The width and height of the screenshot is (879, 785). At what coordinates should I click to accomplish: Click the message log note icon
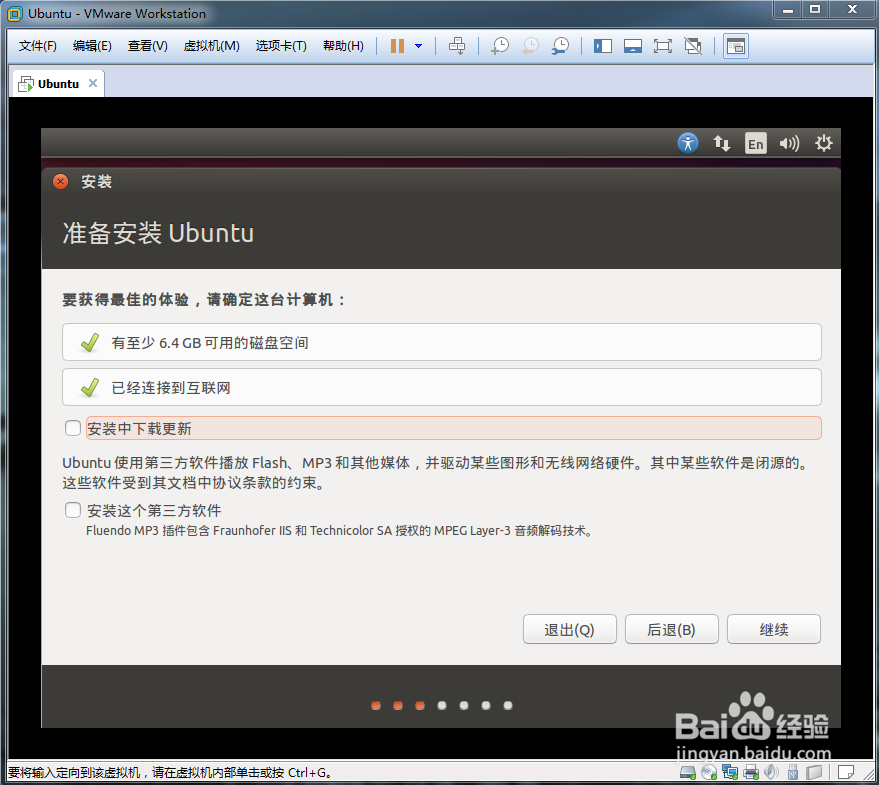[846, 773]
